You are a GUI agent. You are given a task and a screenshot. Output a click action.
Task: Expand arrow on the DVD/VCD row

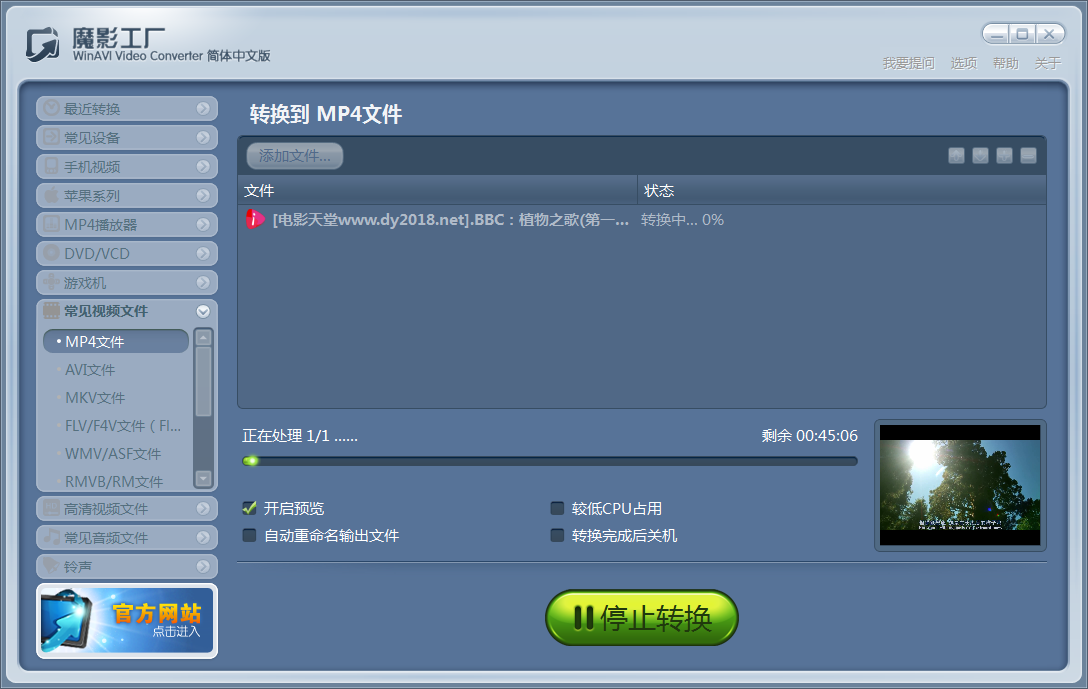(203, 253)
